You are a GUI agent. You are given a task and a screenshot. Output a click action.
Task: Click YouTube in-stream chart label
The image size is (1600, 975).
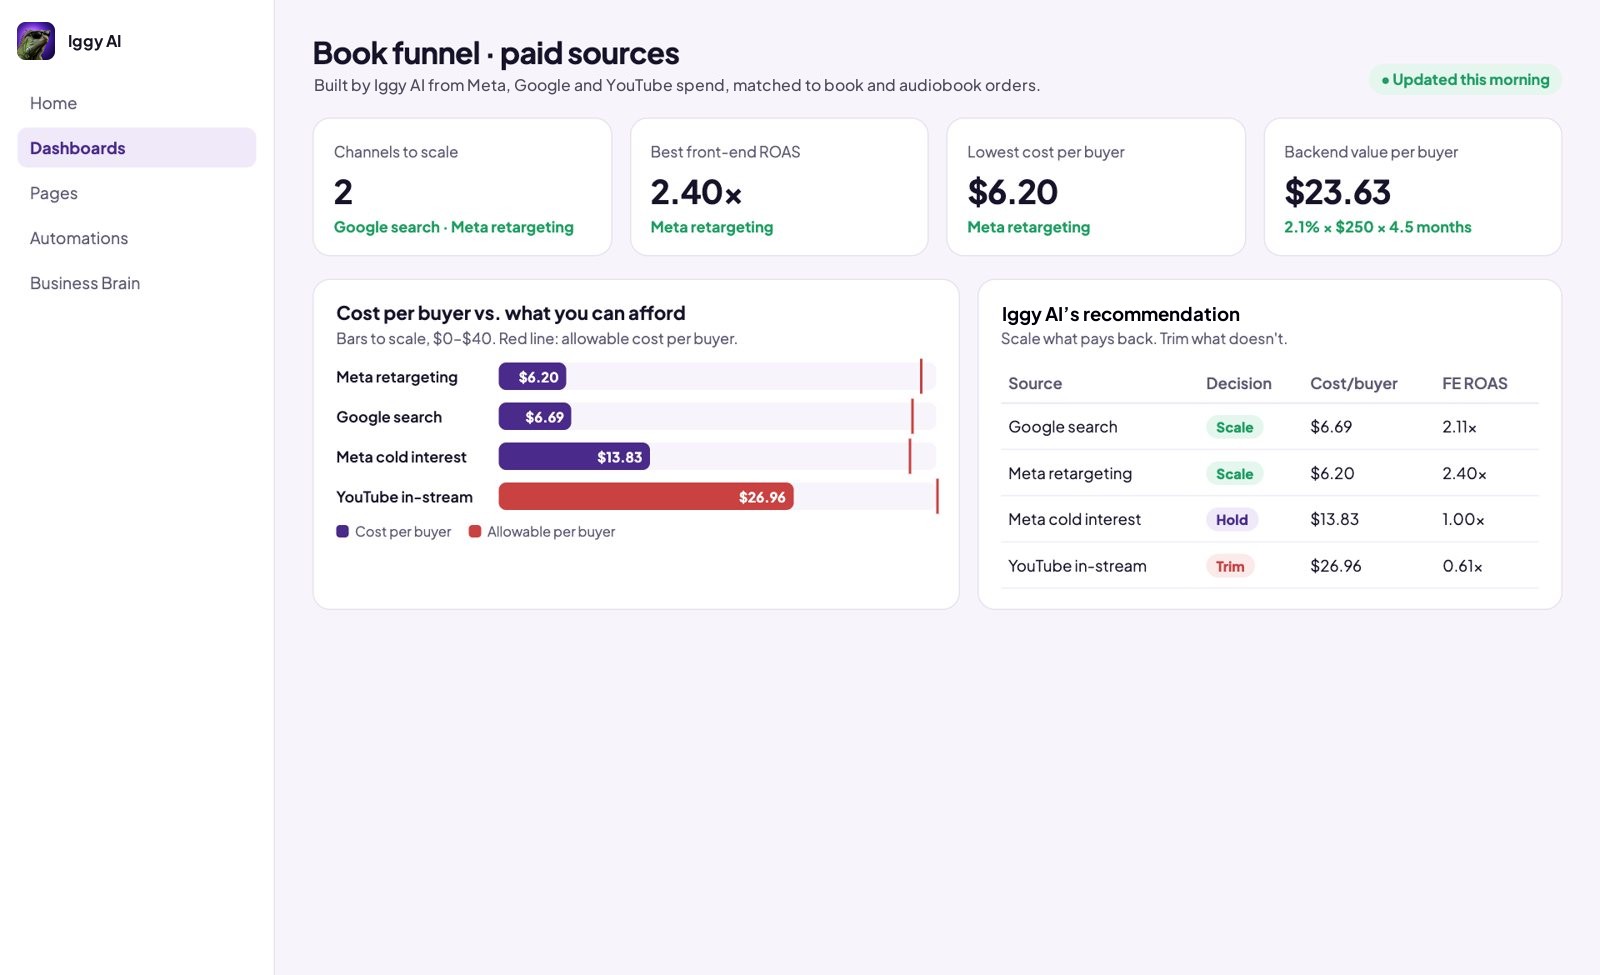click(405, 497)
